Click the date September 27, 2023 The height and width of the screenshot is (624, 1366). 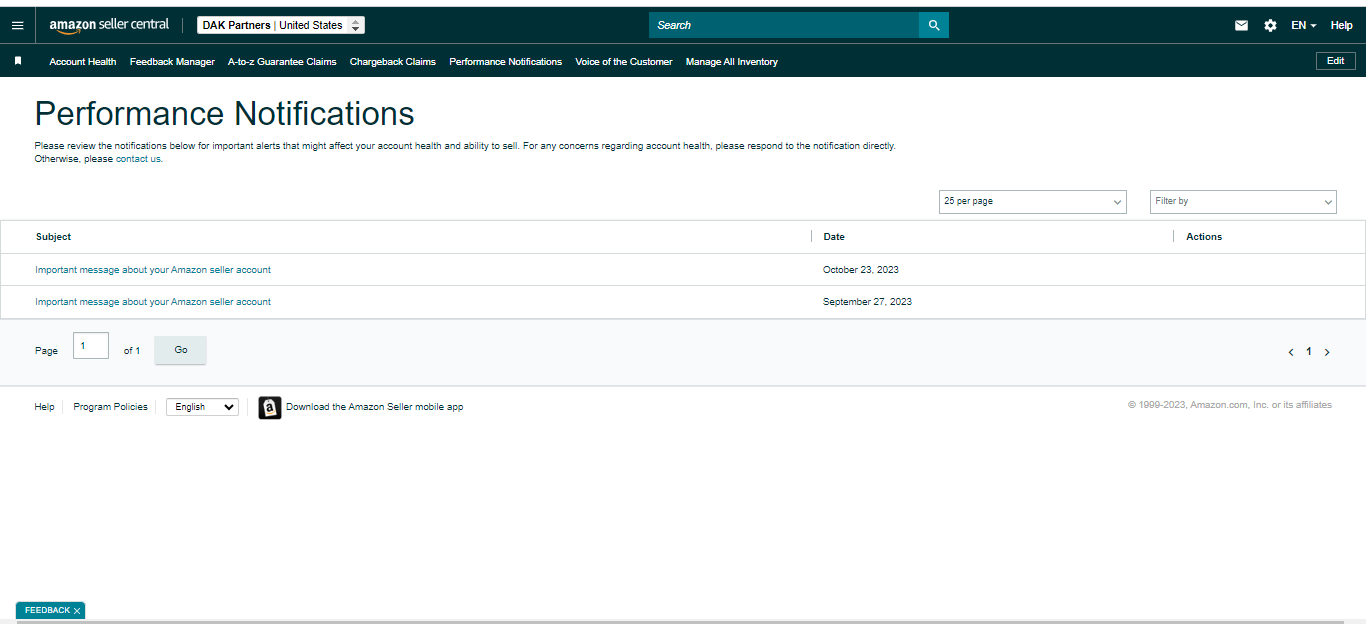tap(867, 302)
